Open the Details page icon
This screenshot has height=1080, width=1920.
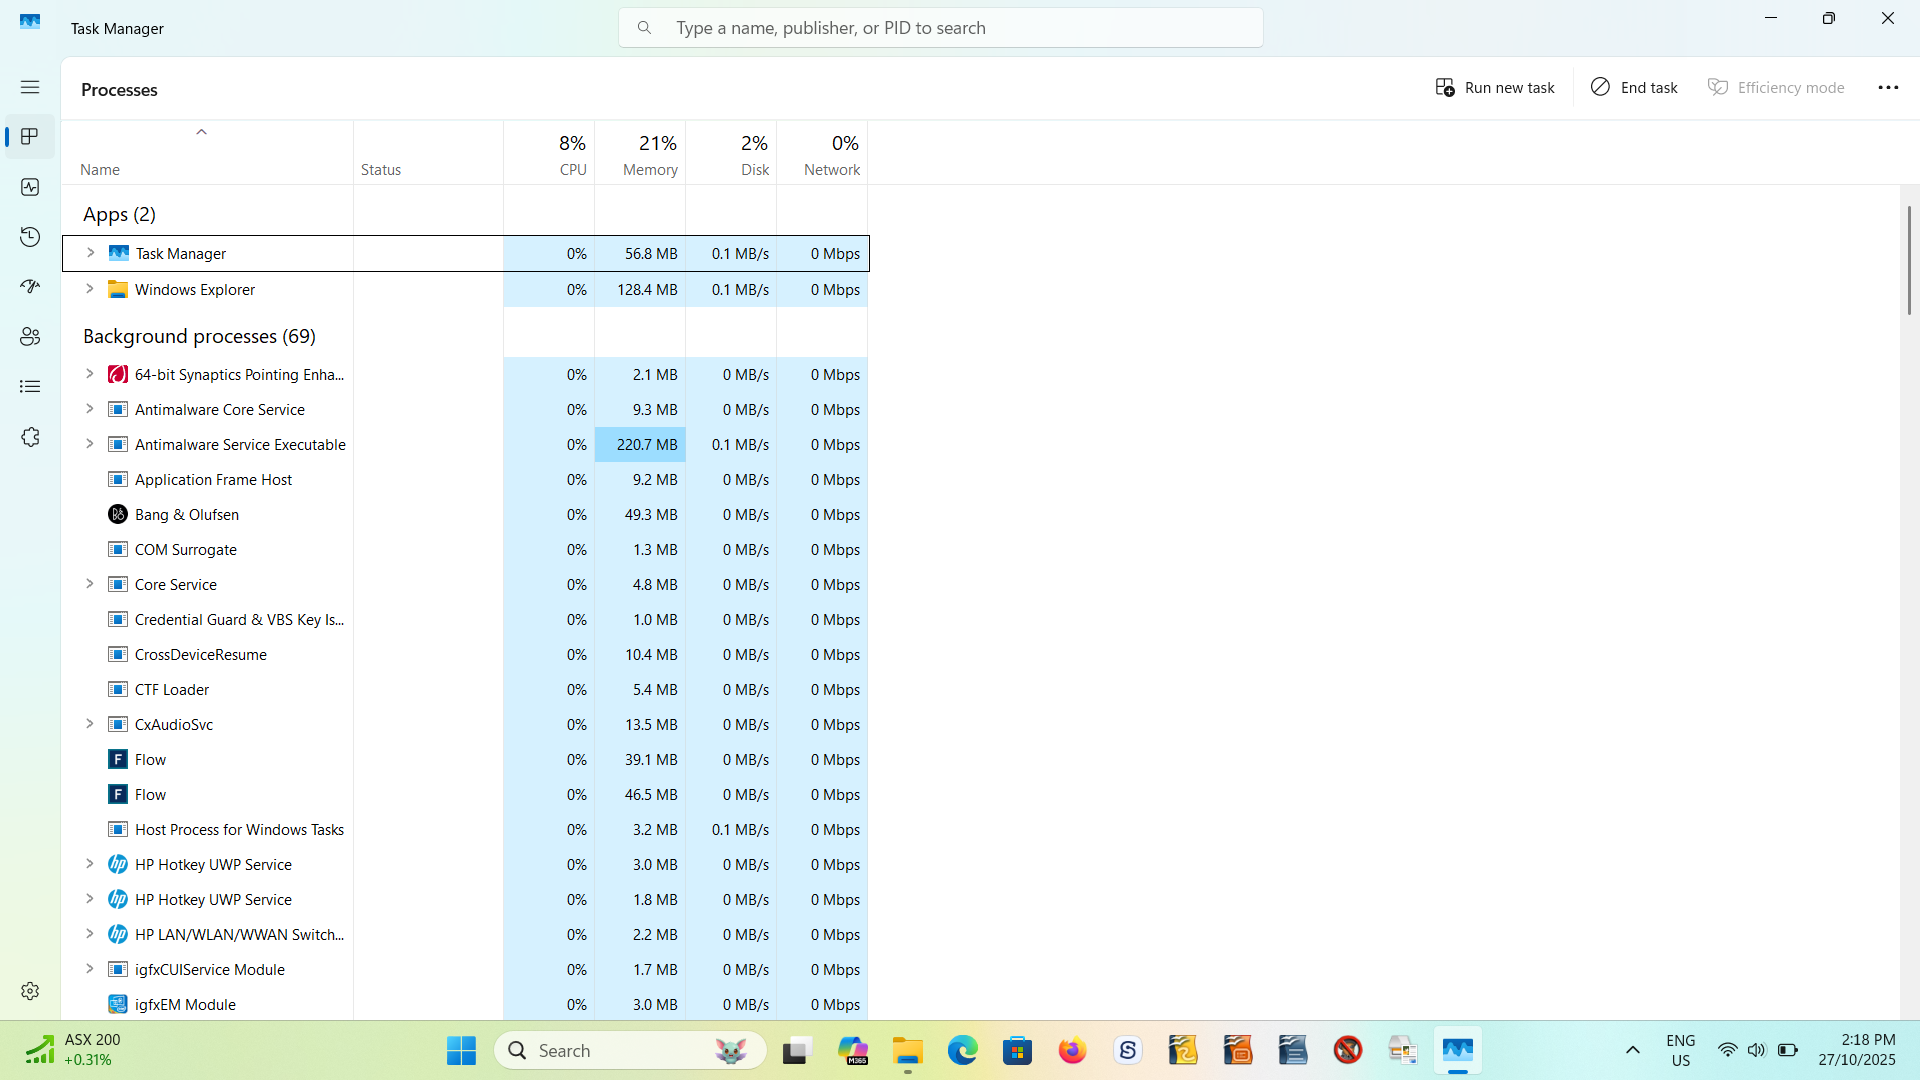coord(30,387)
